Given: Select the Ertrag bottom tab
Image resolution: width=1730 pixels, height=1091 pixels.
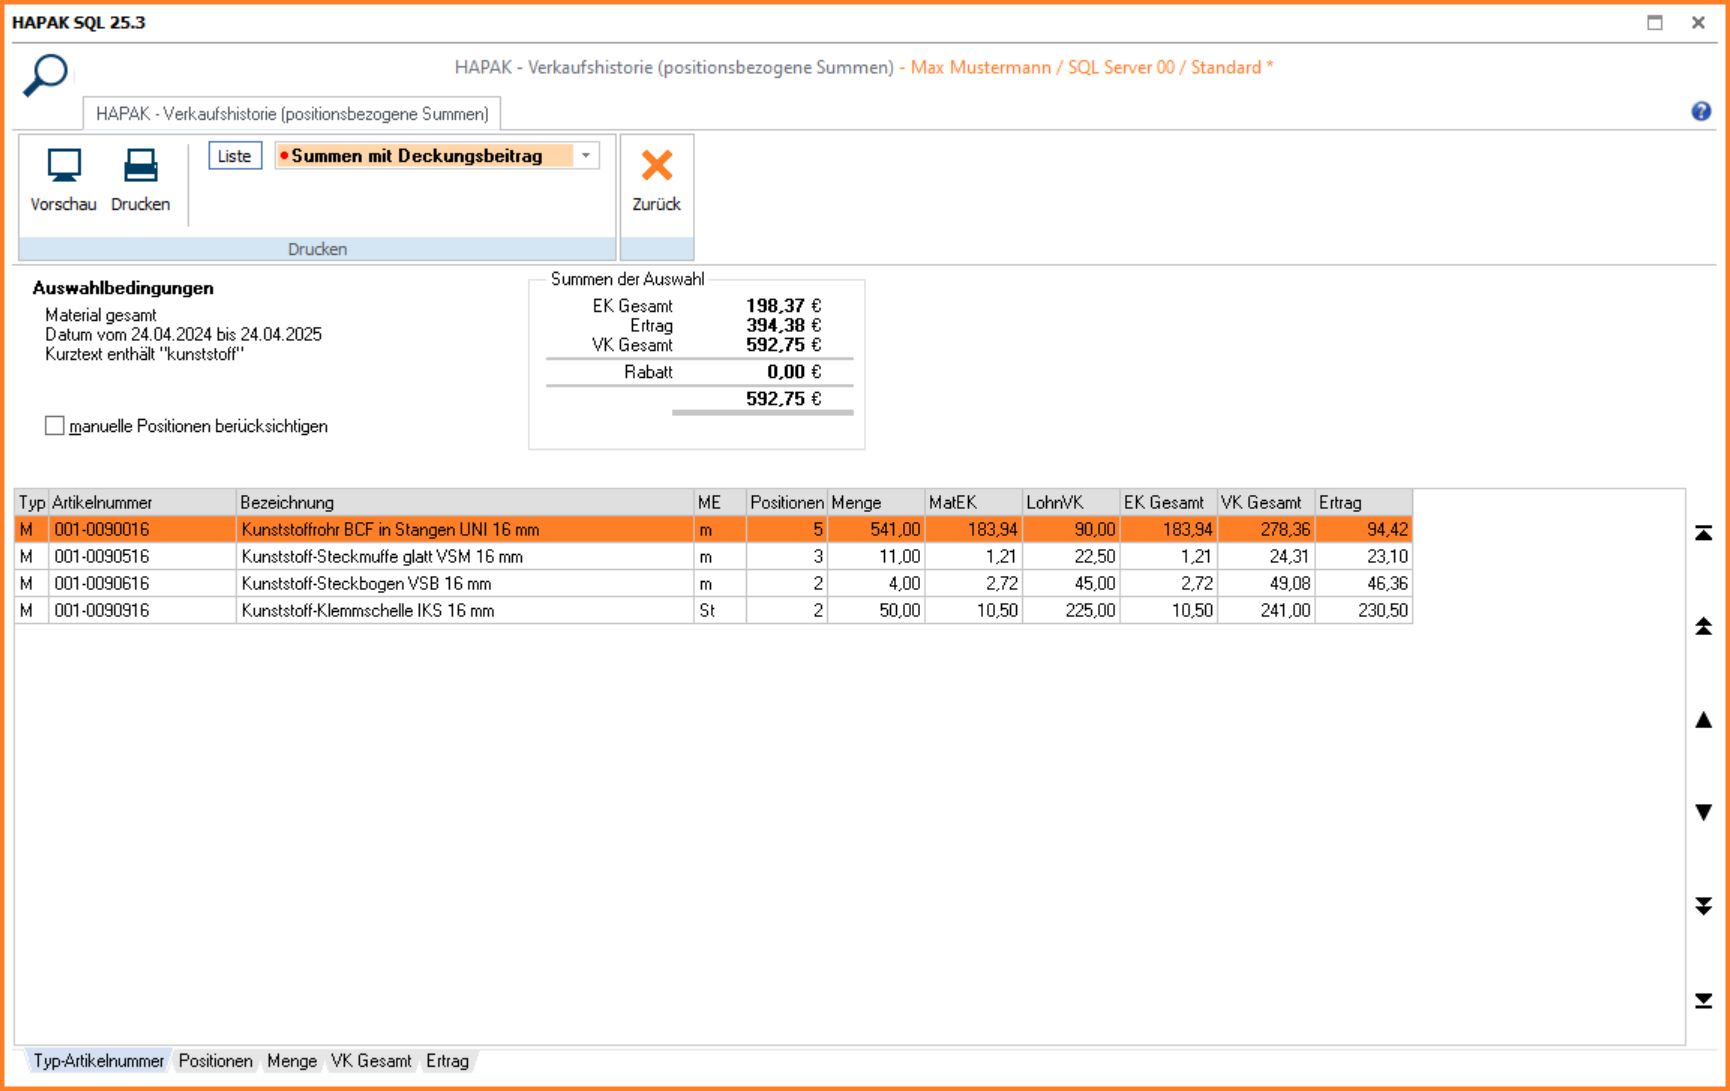Looking at the screenshot, I should [447, 1061].
